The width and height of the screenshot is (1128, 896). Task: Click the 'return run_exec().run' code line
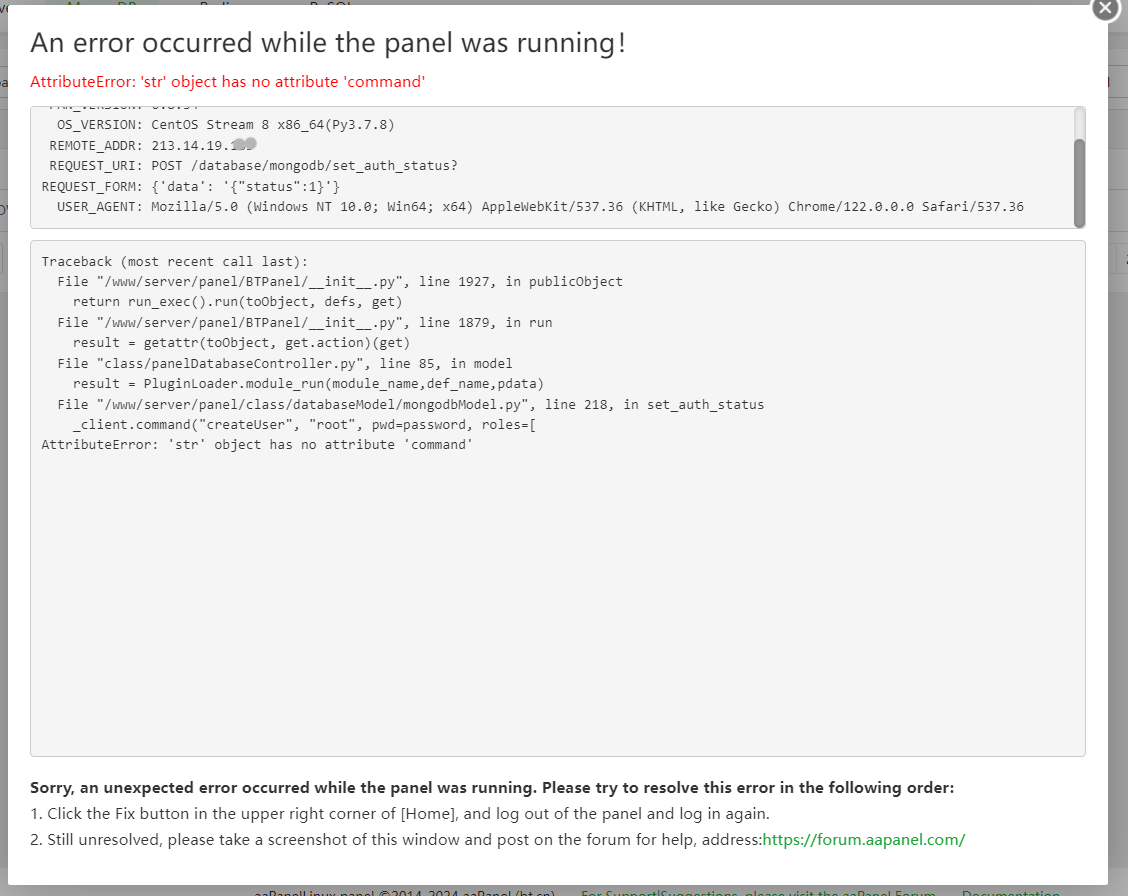click(238, 302)
